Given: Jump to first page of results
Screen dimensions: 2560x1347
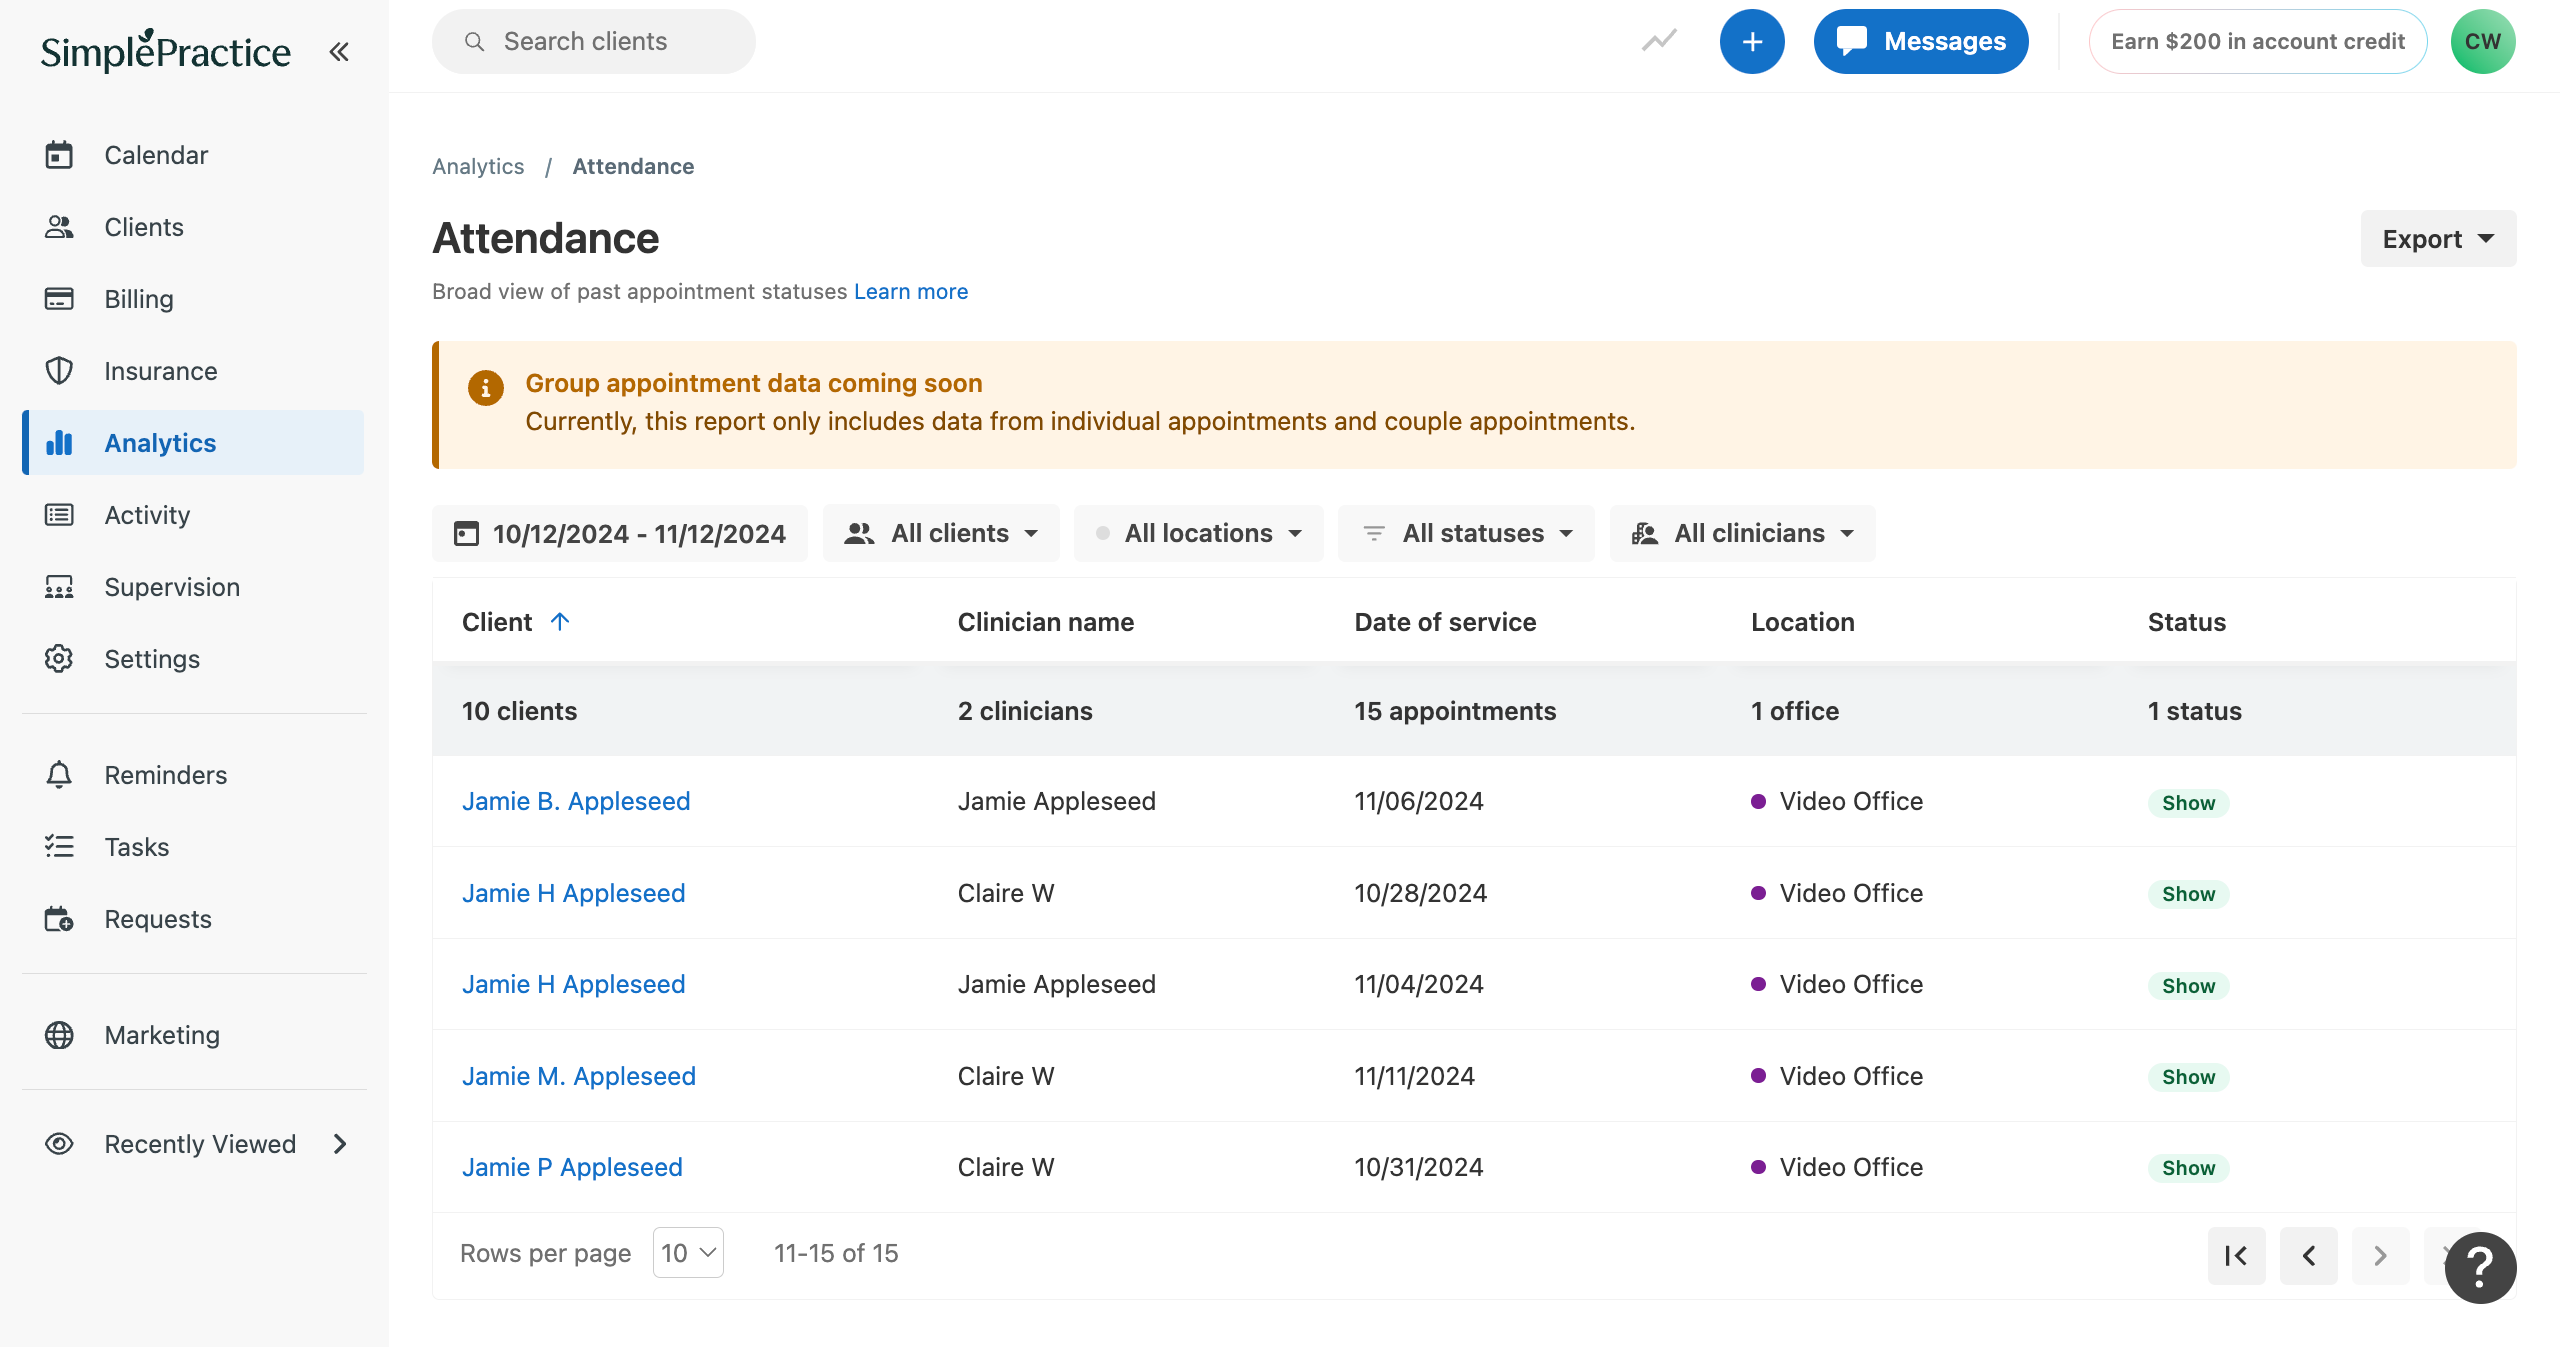Looking at the screenshot, I should tap(2237, 1255).
